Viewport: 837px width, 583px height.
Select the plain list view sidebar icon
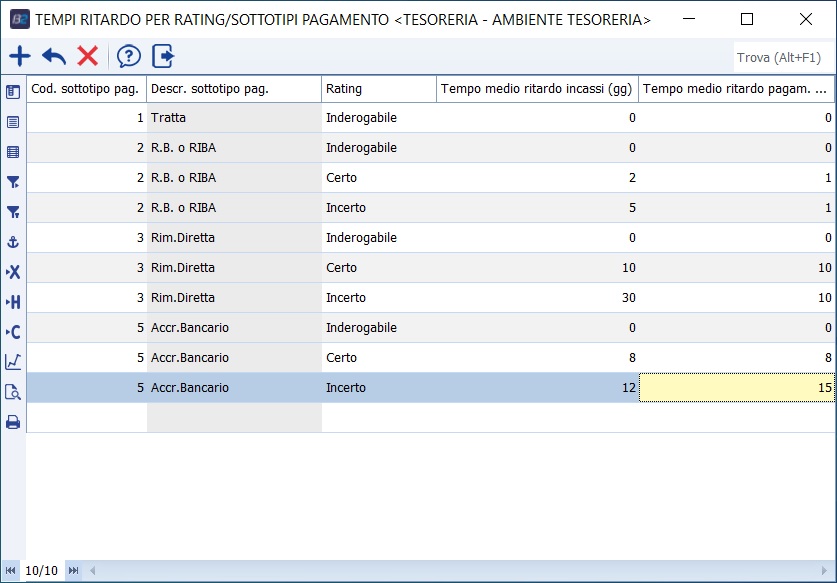click(x=13, y=122)
